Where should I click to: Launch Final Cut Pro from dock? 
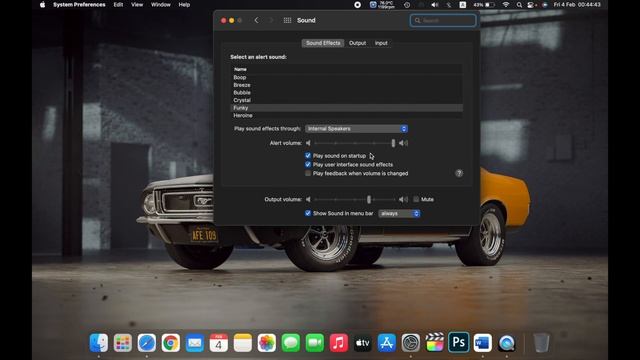pos(435,343)
